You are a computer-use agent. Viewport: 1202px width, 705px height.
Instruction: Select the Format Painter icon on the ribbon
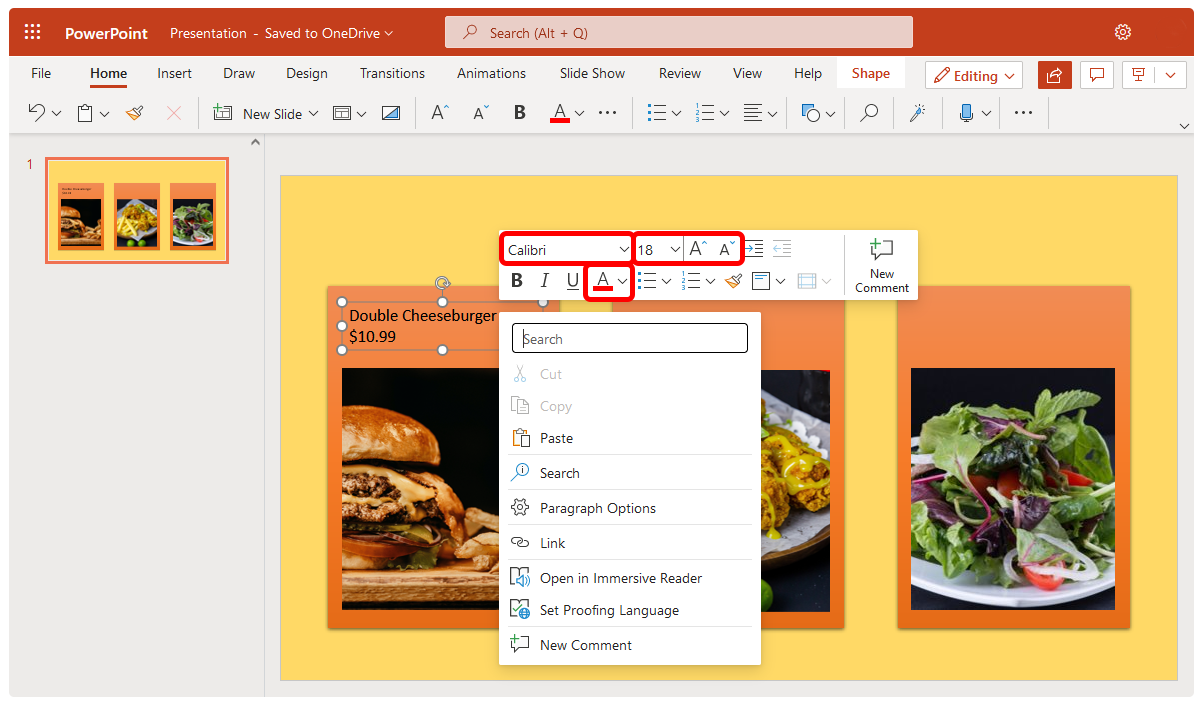click(134, 113)
